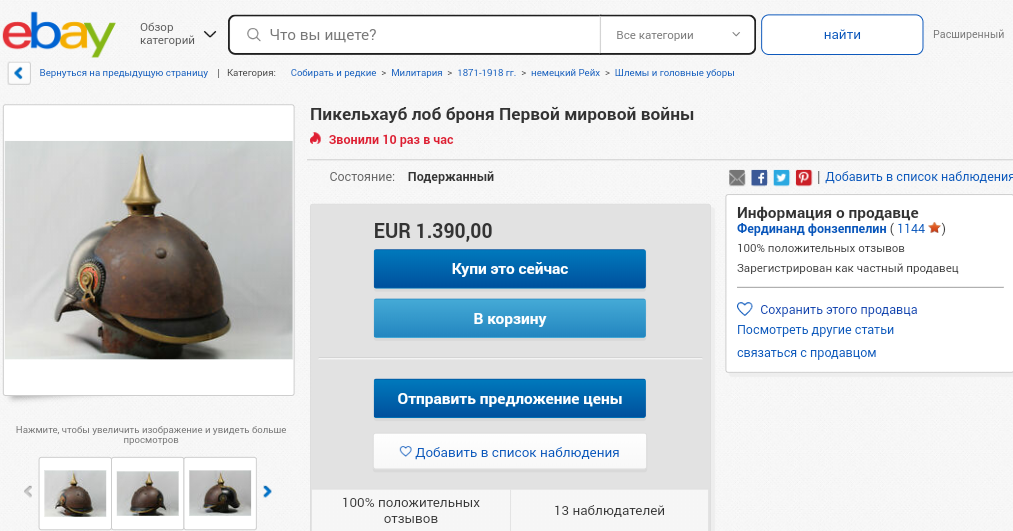The height and width of the screenshot is (531, 1013).
Task: Show next thumbnails with blue right arrow
Action: [x=267, y=492]
